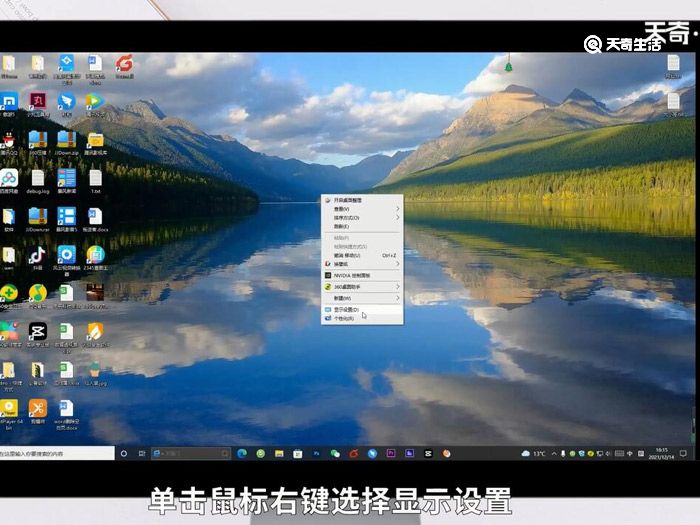
Task: Expand the 新建(W) submenu arrow
Action: pos(397,298)
